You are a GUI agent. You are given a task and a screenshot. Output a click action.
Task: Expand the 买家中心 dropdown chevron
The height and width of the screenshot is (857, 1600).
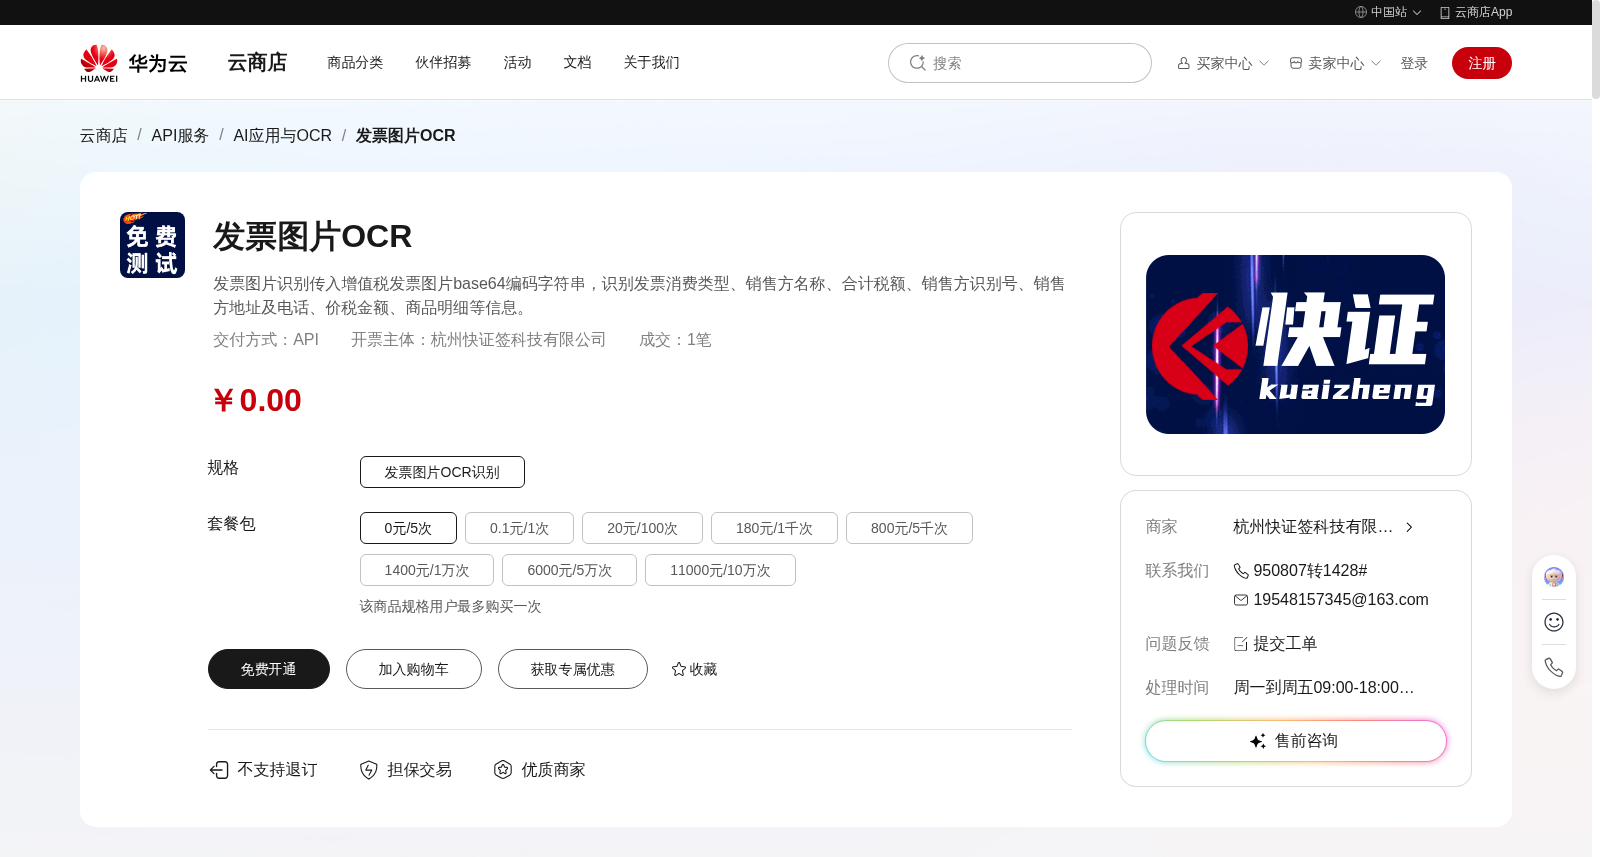[1264, 63]
